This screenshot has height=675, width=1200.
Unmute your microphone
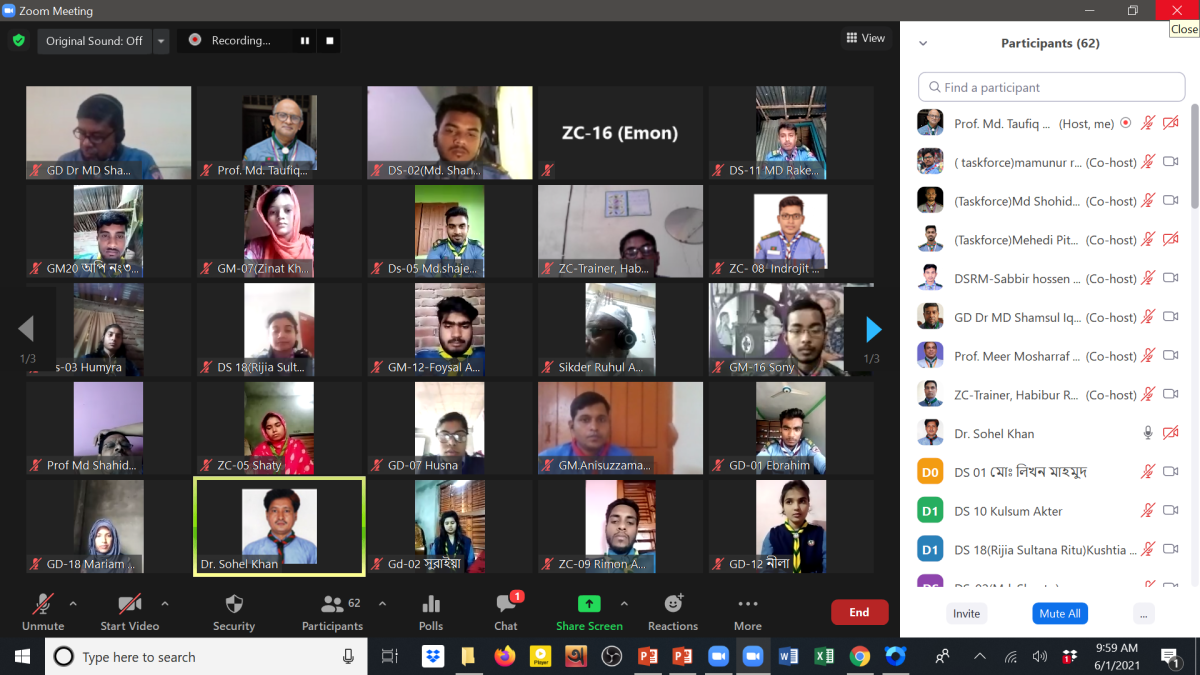[42, 611]
